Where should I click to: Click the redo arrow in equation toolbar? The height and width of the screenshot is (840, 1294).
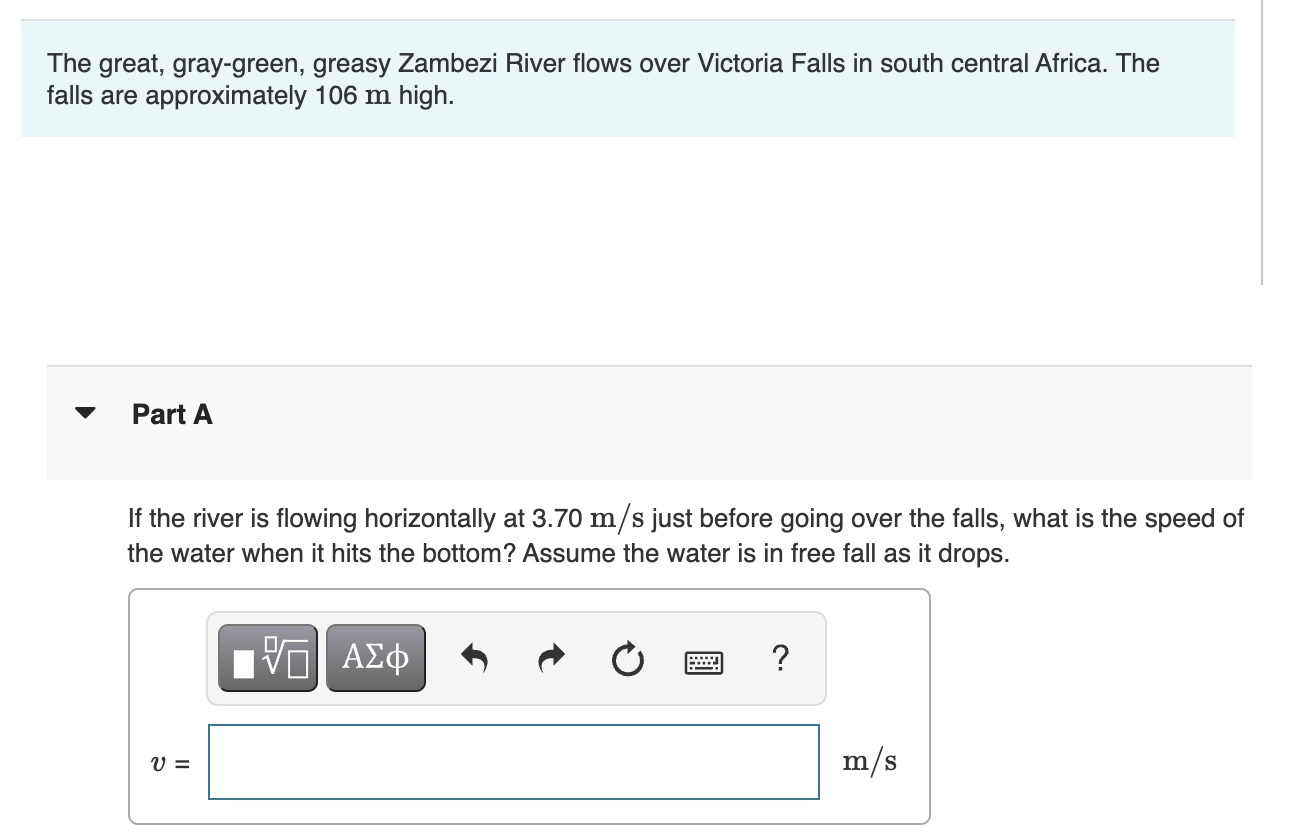pyautogui.click(x=551, y=657)
